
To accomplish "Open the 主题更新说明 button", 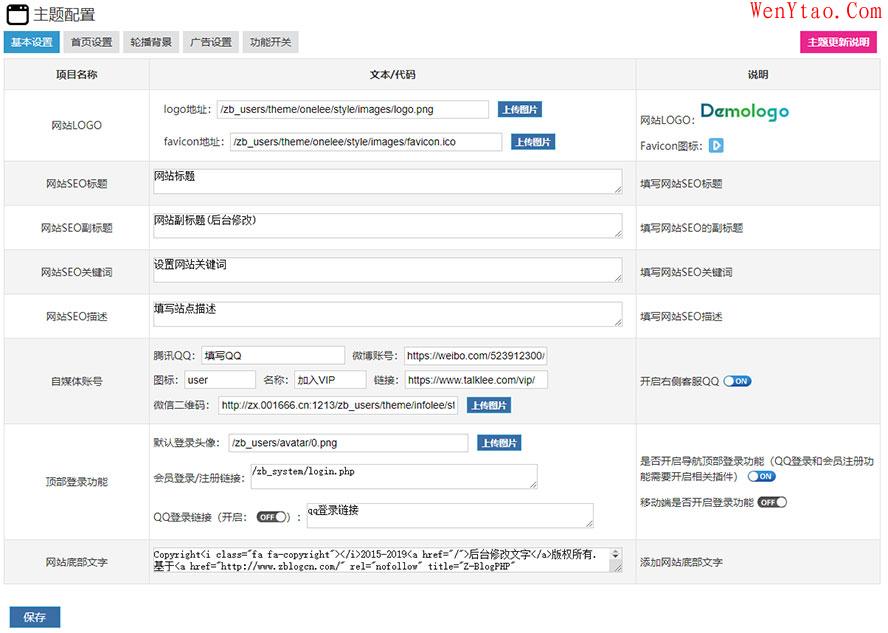I will point(838,42).
